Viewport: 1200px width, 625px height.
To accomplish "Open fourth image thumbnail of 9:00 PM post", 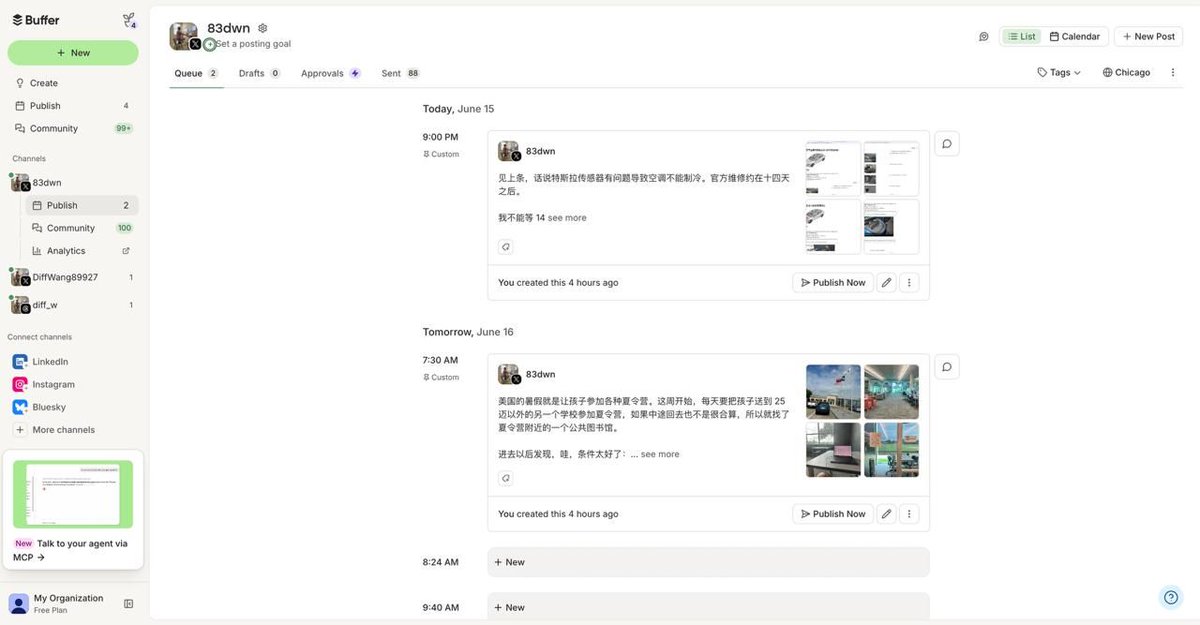I will tap(891, 227).
